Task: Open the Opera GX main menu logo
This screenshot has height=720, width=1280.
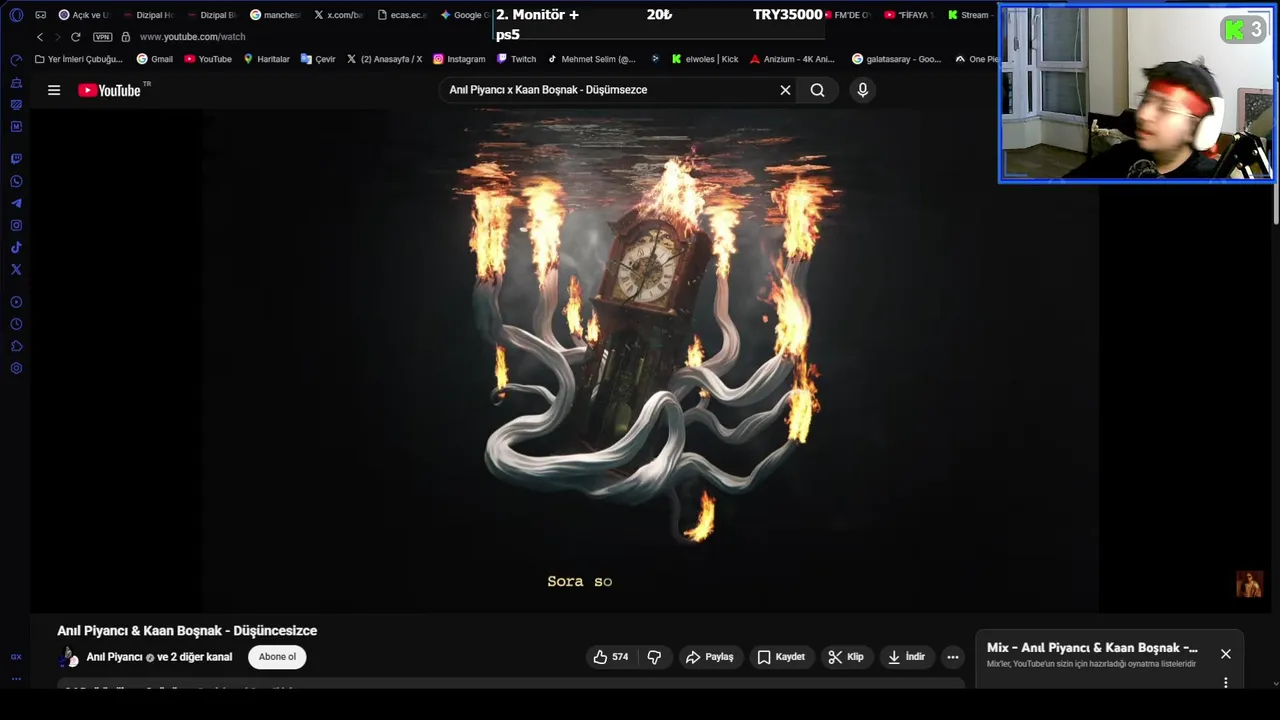Action: tap(16, 15)
